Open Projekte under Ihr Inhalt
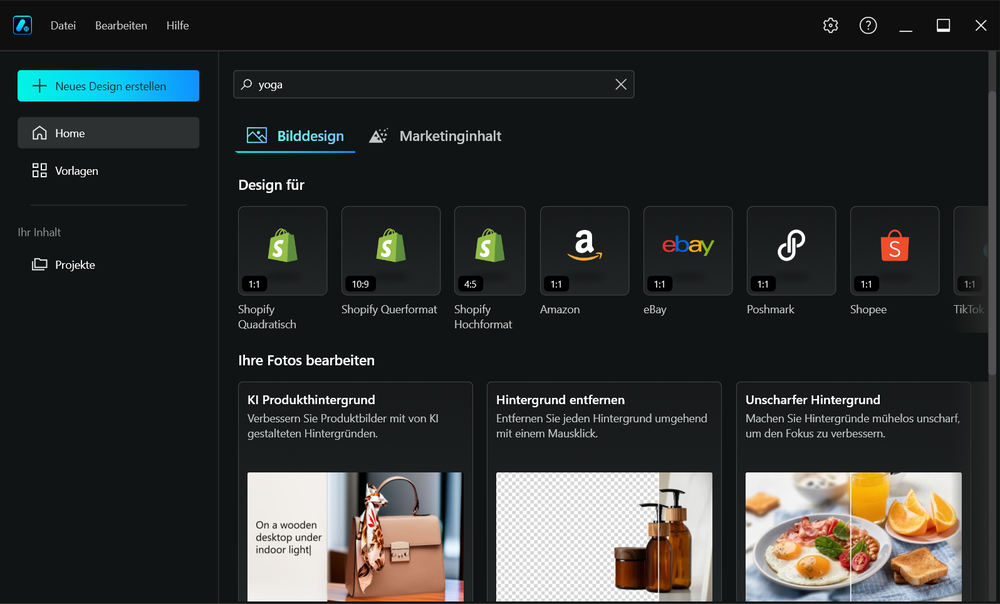Viewport: 1000px width, 604px height. [x=75, y=264]
